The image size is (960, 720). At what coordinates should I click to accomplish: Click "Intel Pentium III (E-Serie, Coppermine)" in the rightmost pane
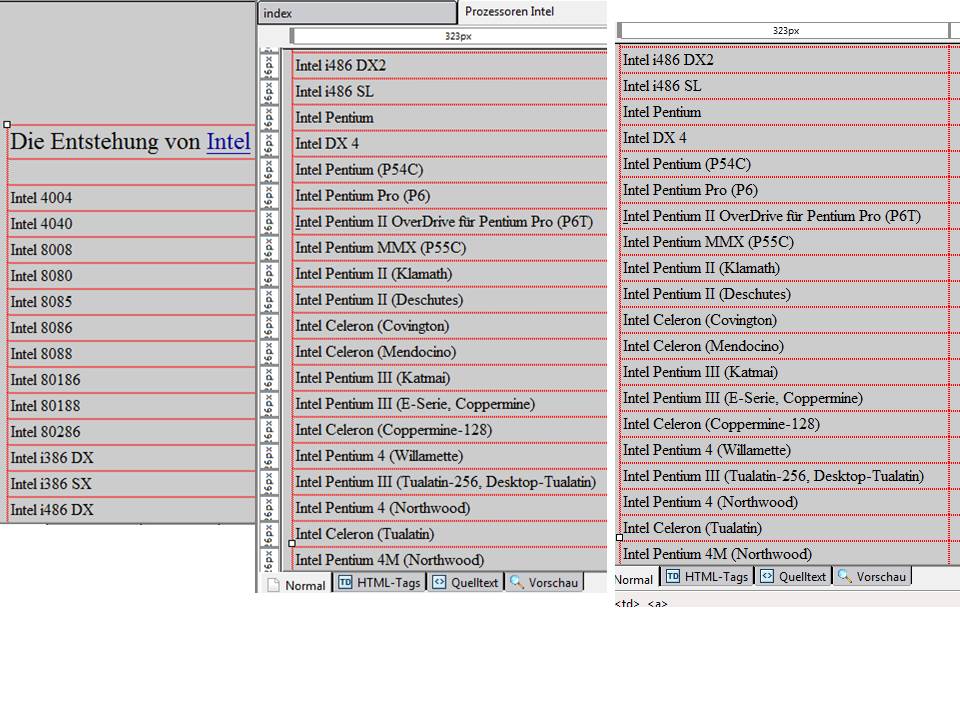coord(743,399)
